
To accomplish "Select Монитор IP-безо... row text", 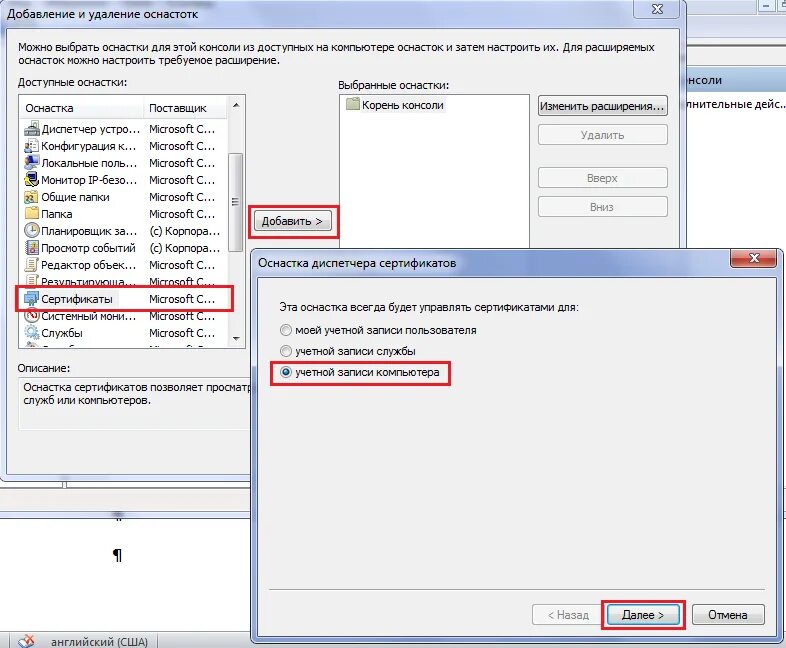I will coord(89,180).
